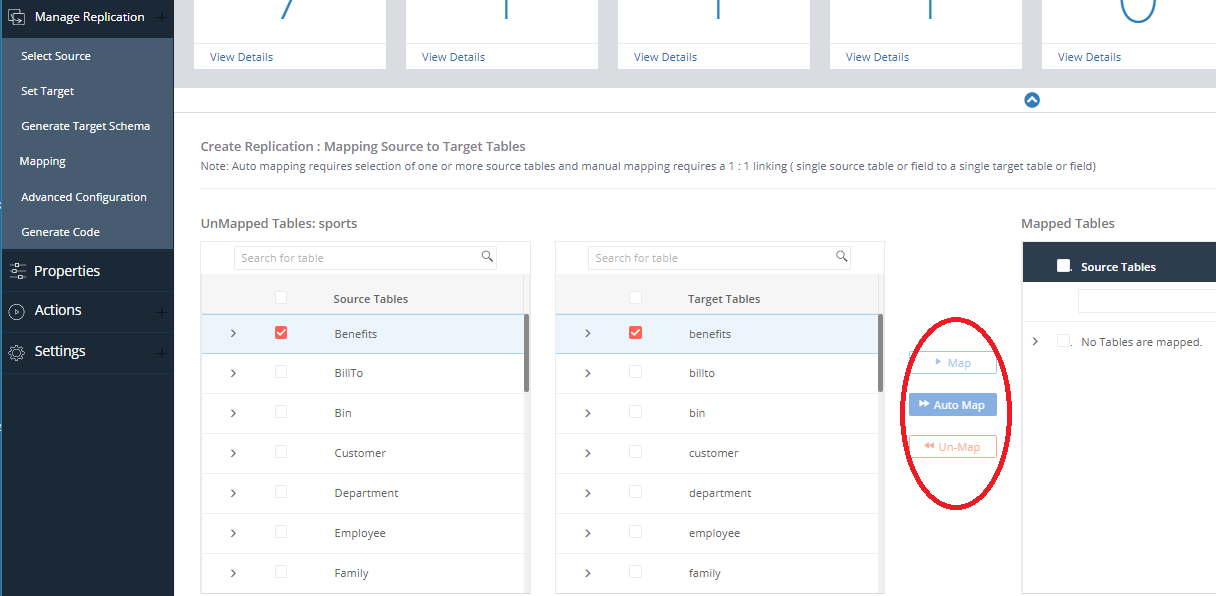This screenshot has height=596, width=1216.
Task: Click the search magnifier in target table search
Action: click(x=842, y=257)
